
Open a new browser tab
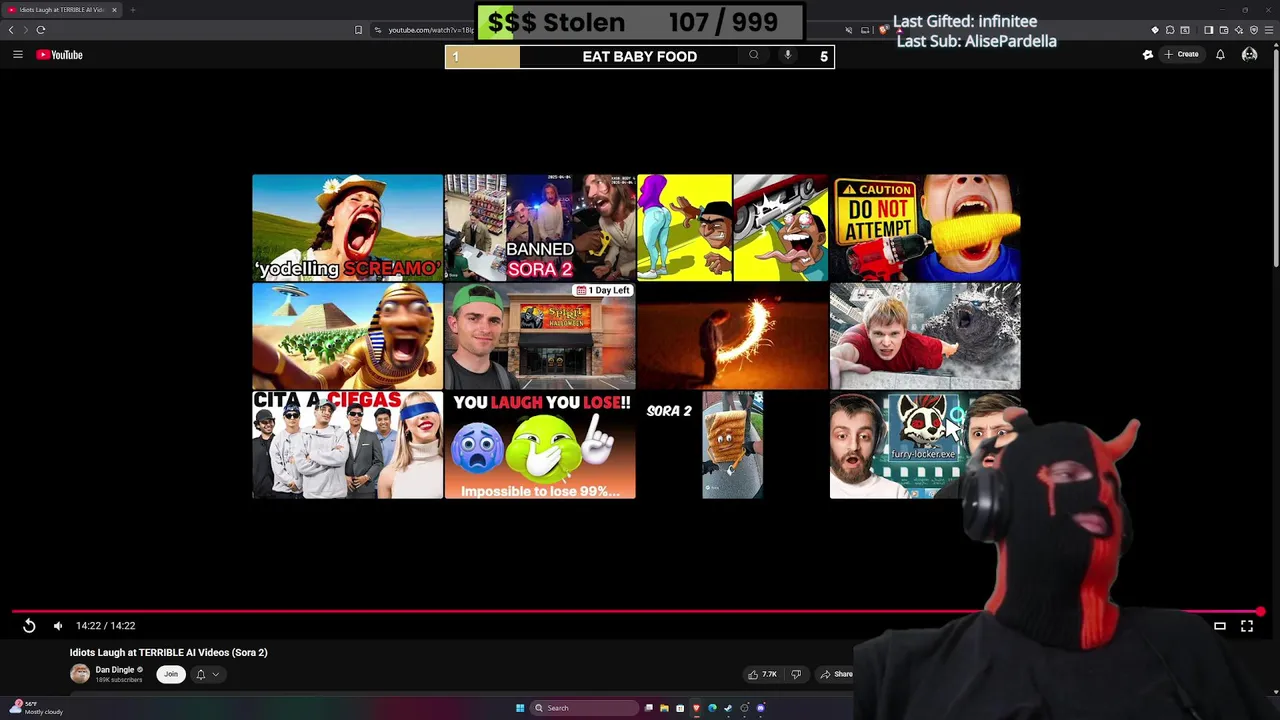pos(132,10)
